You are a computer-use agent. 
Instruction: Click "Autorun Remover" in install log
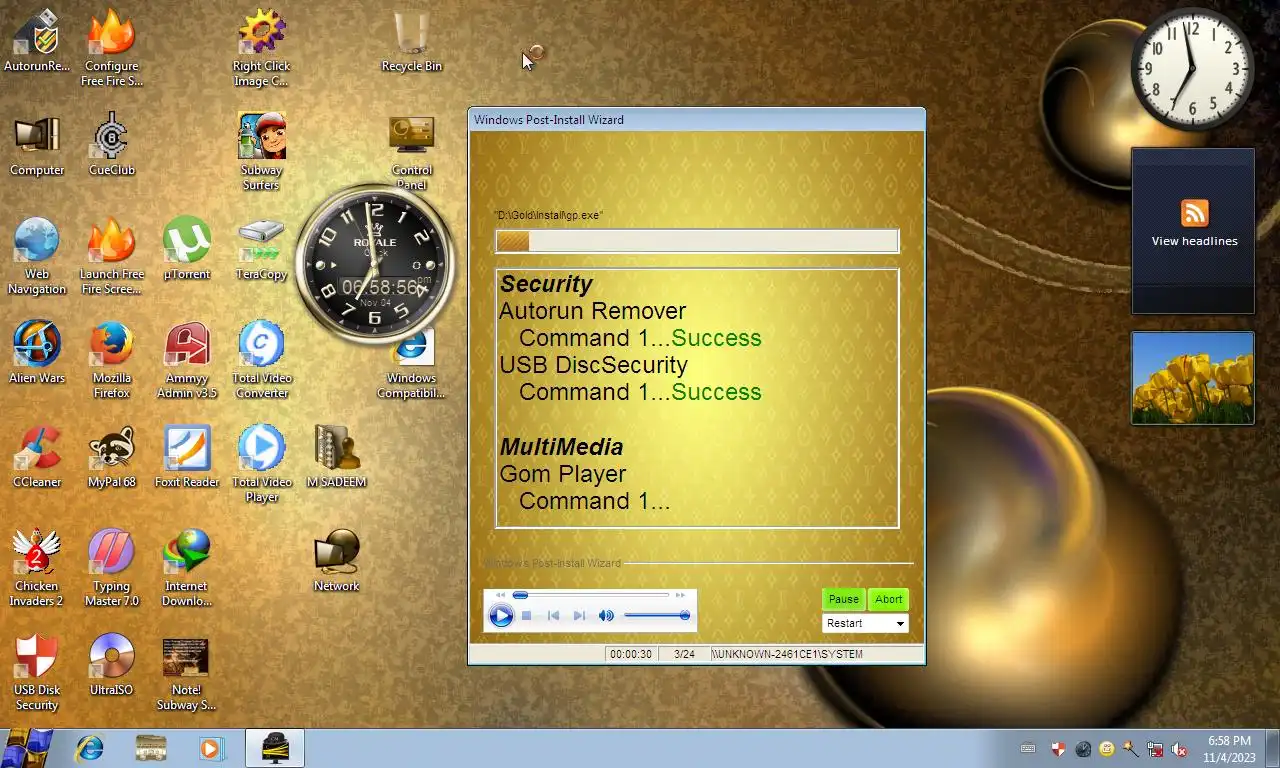593,311
